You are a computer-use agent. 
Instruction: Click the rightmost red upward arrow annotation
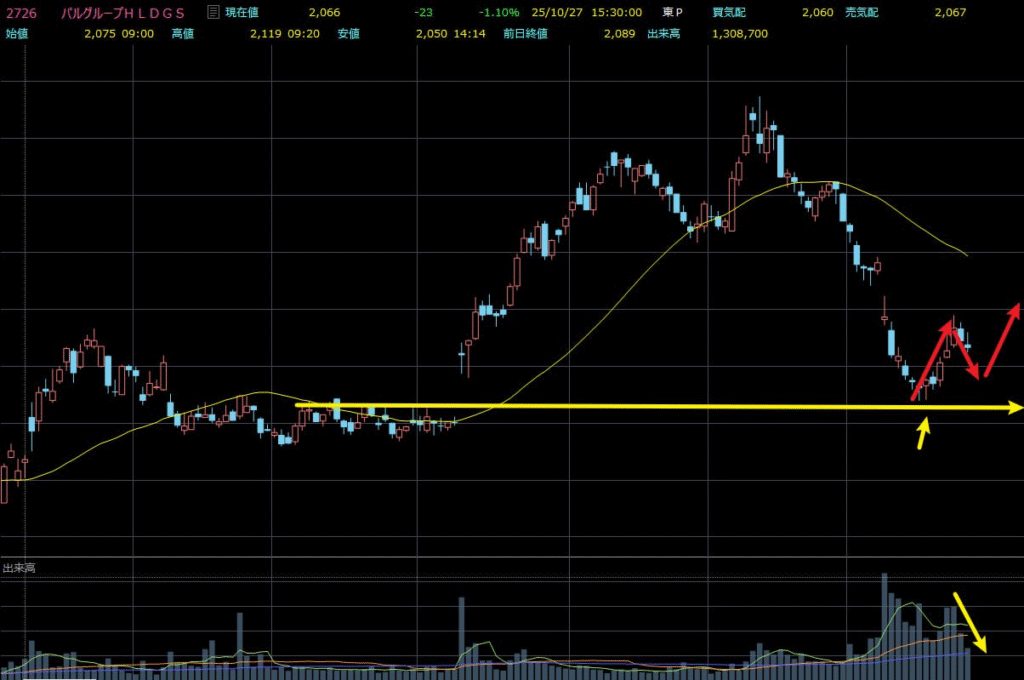[1003, 339]
